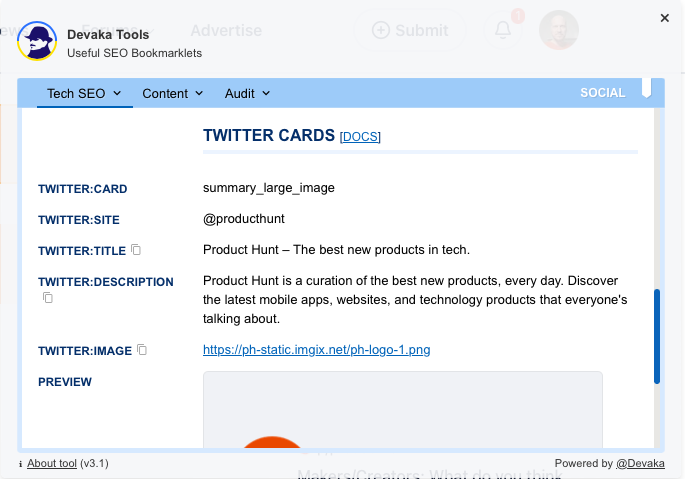Click the '(v3.1)' version text

(94, 463)
